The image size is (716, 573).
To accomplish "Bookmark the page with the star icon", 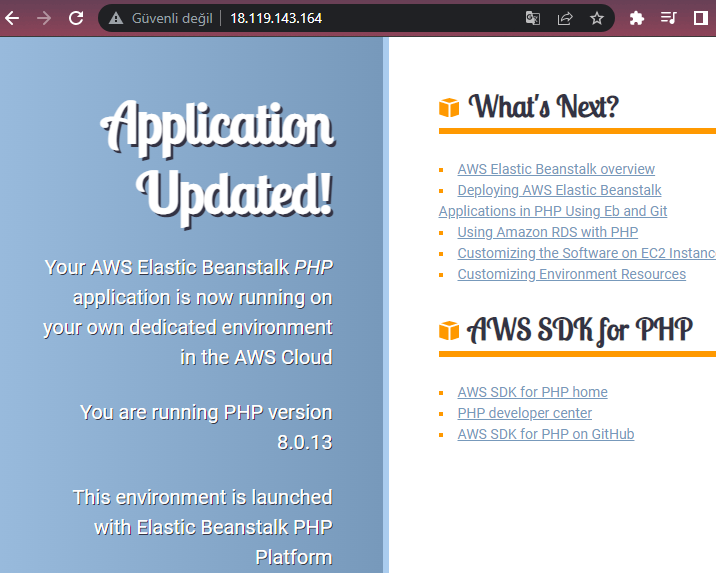I will (597, 18).
